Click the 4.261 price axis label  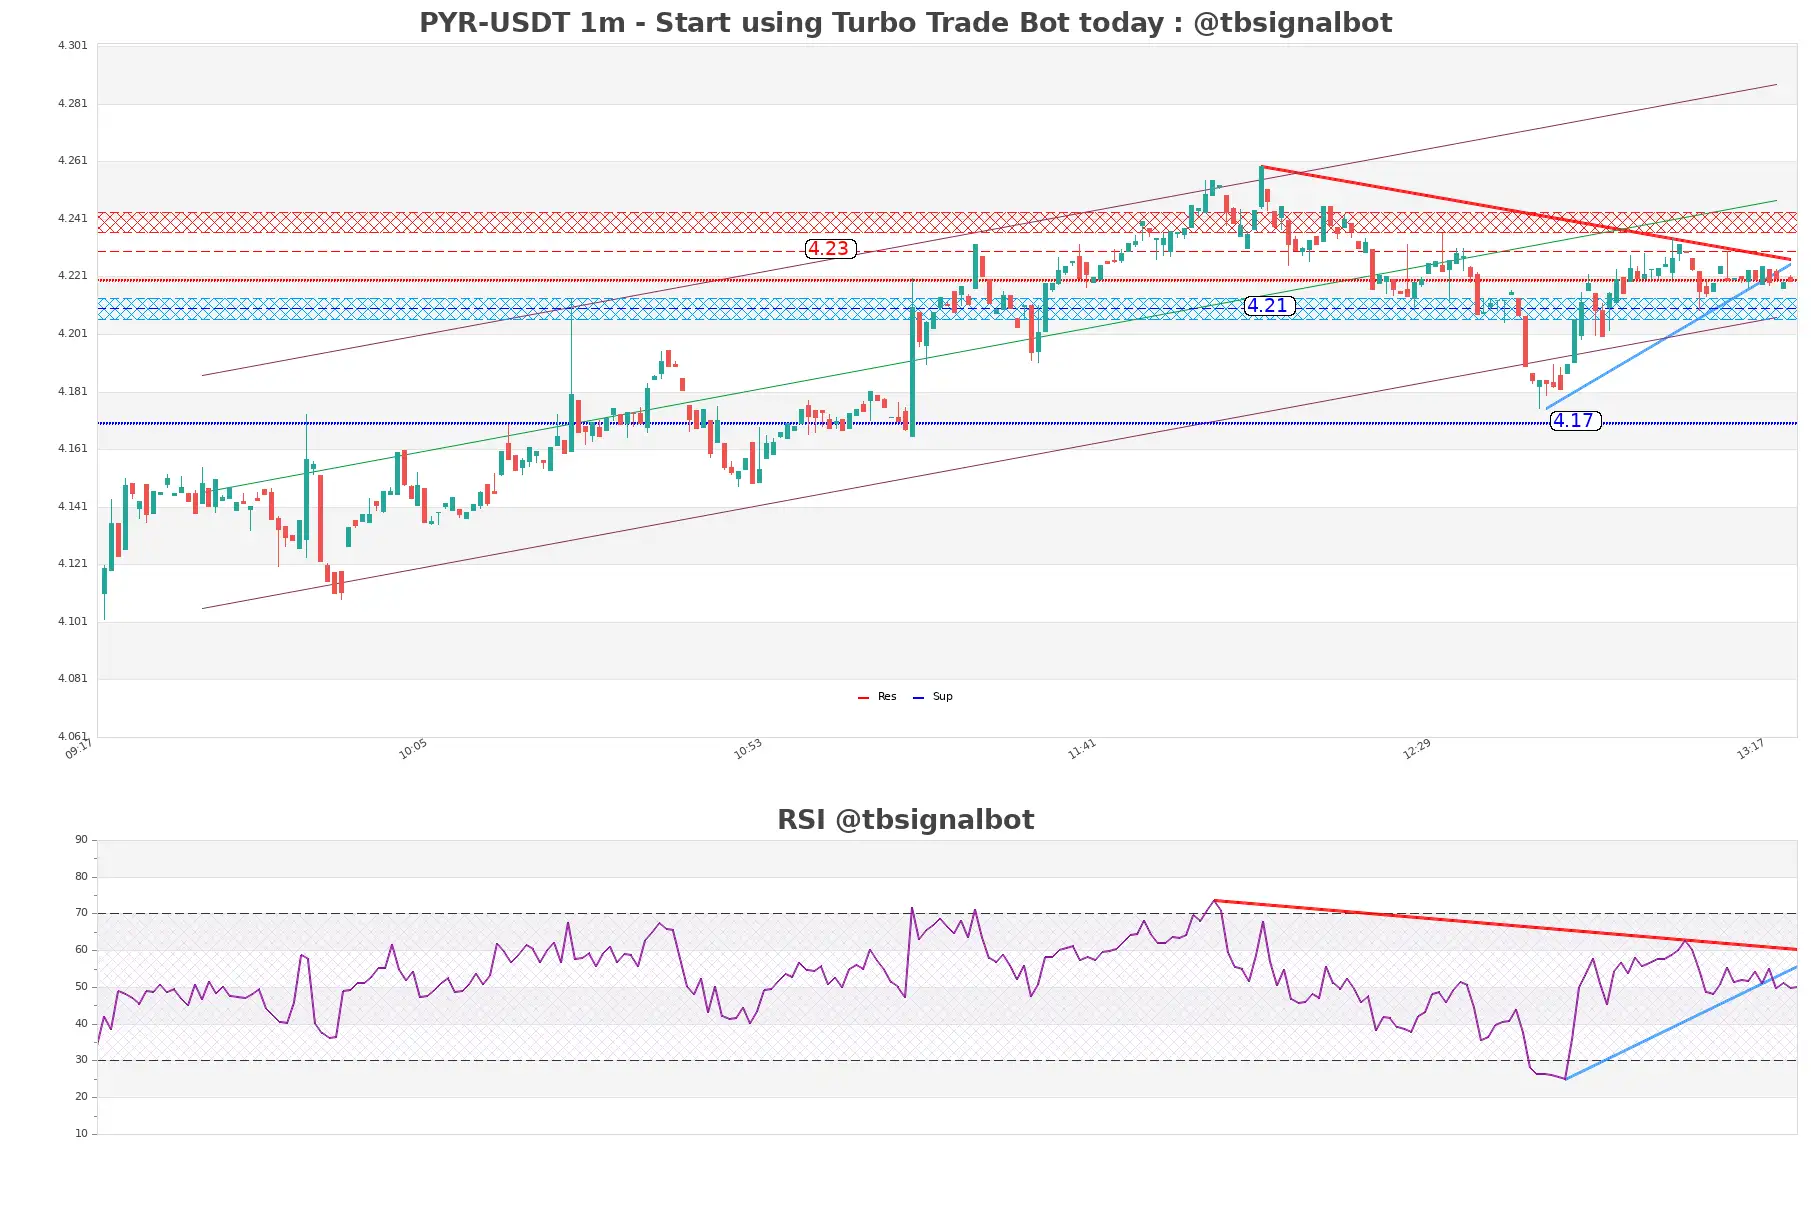point(72,160)
